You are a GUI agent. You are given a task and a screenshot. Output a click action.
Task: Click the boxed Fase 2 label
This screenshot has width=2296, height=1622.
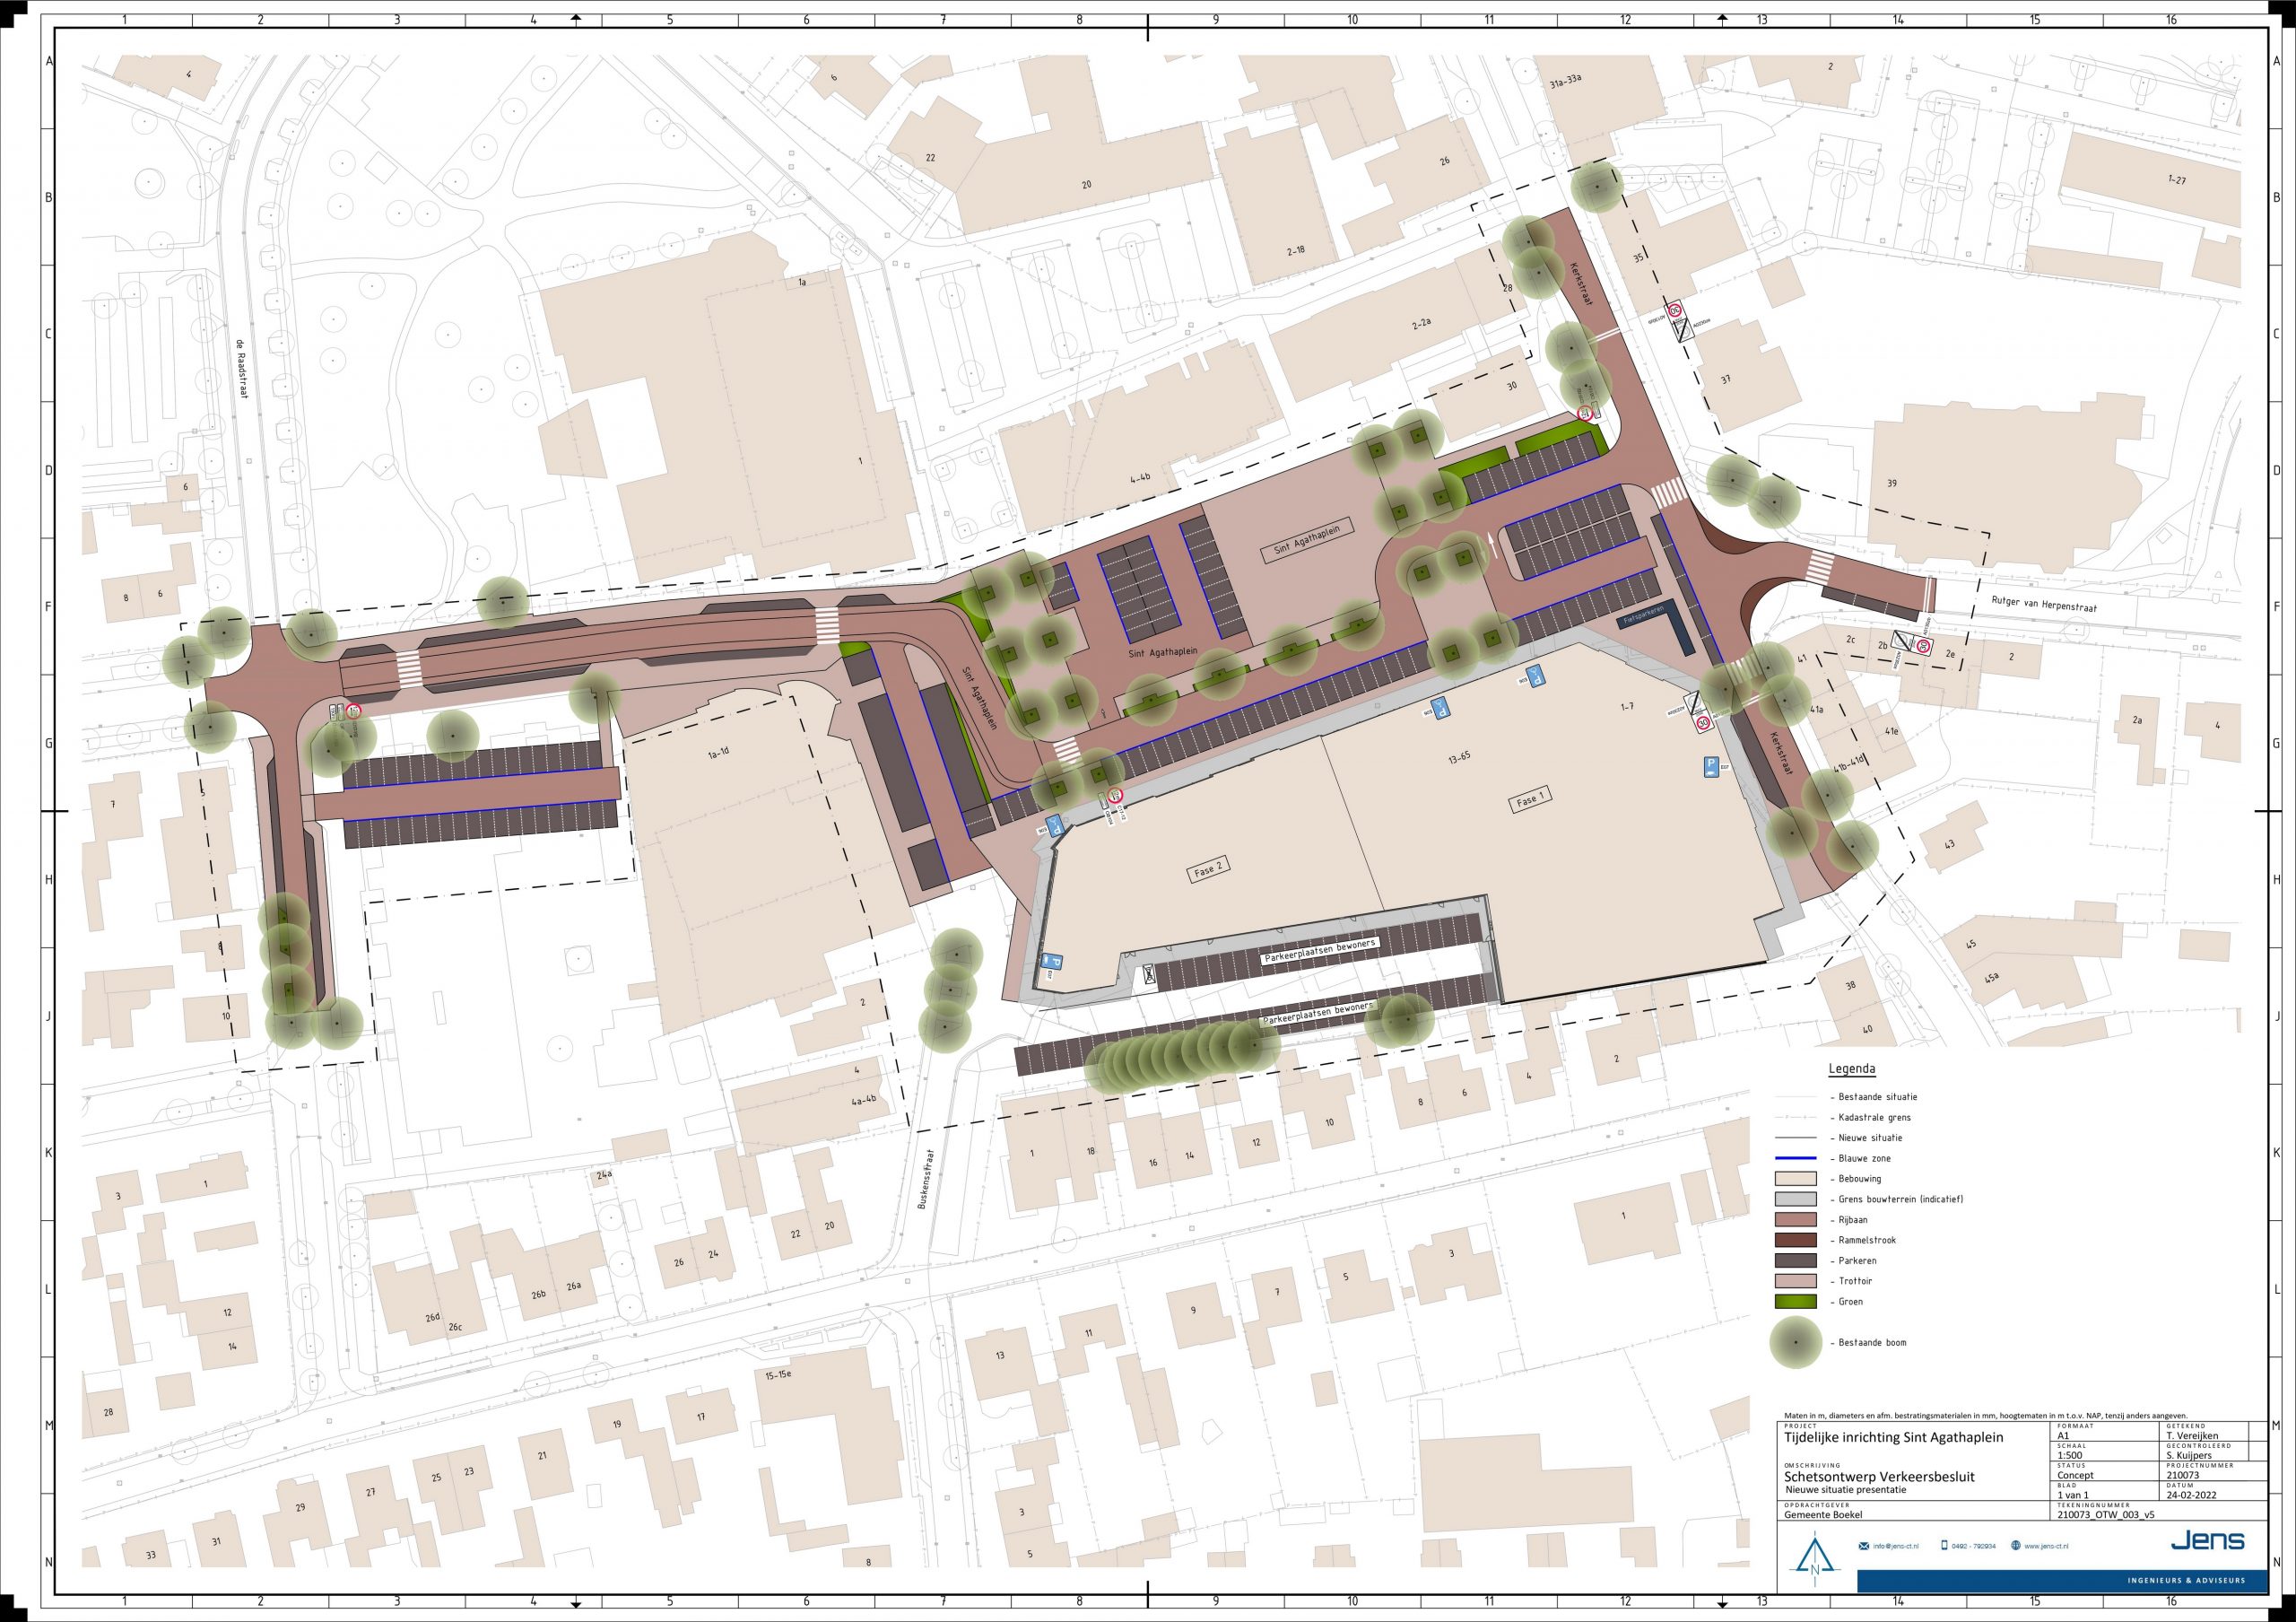tap(1207, 869)
